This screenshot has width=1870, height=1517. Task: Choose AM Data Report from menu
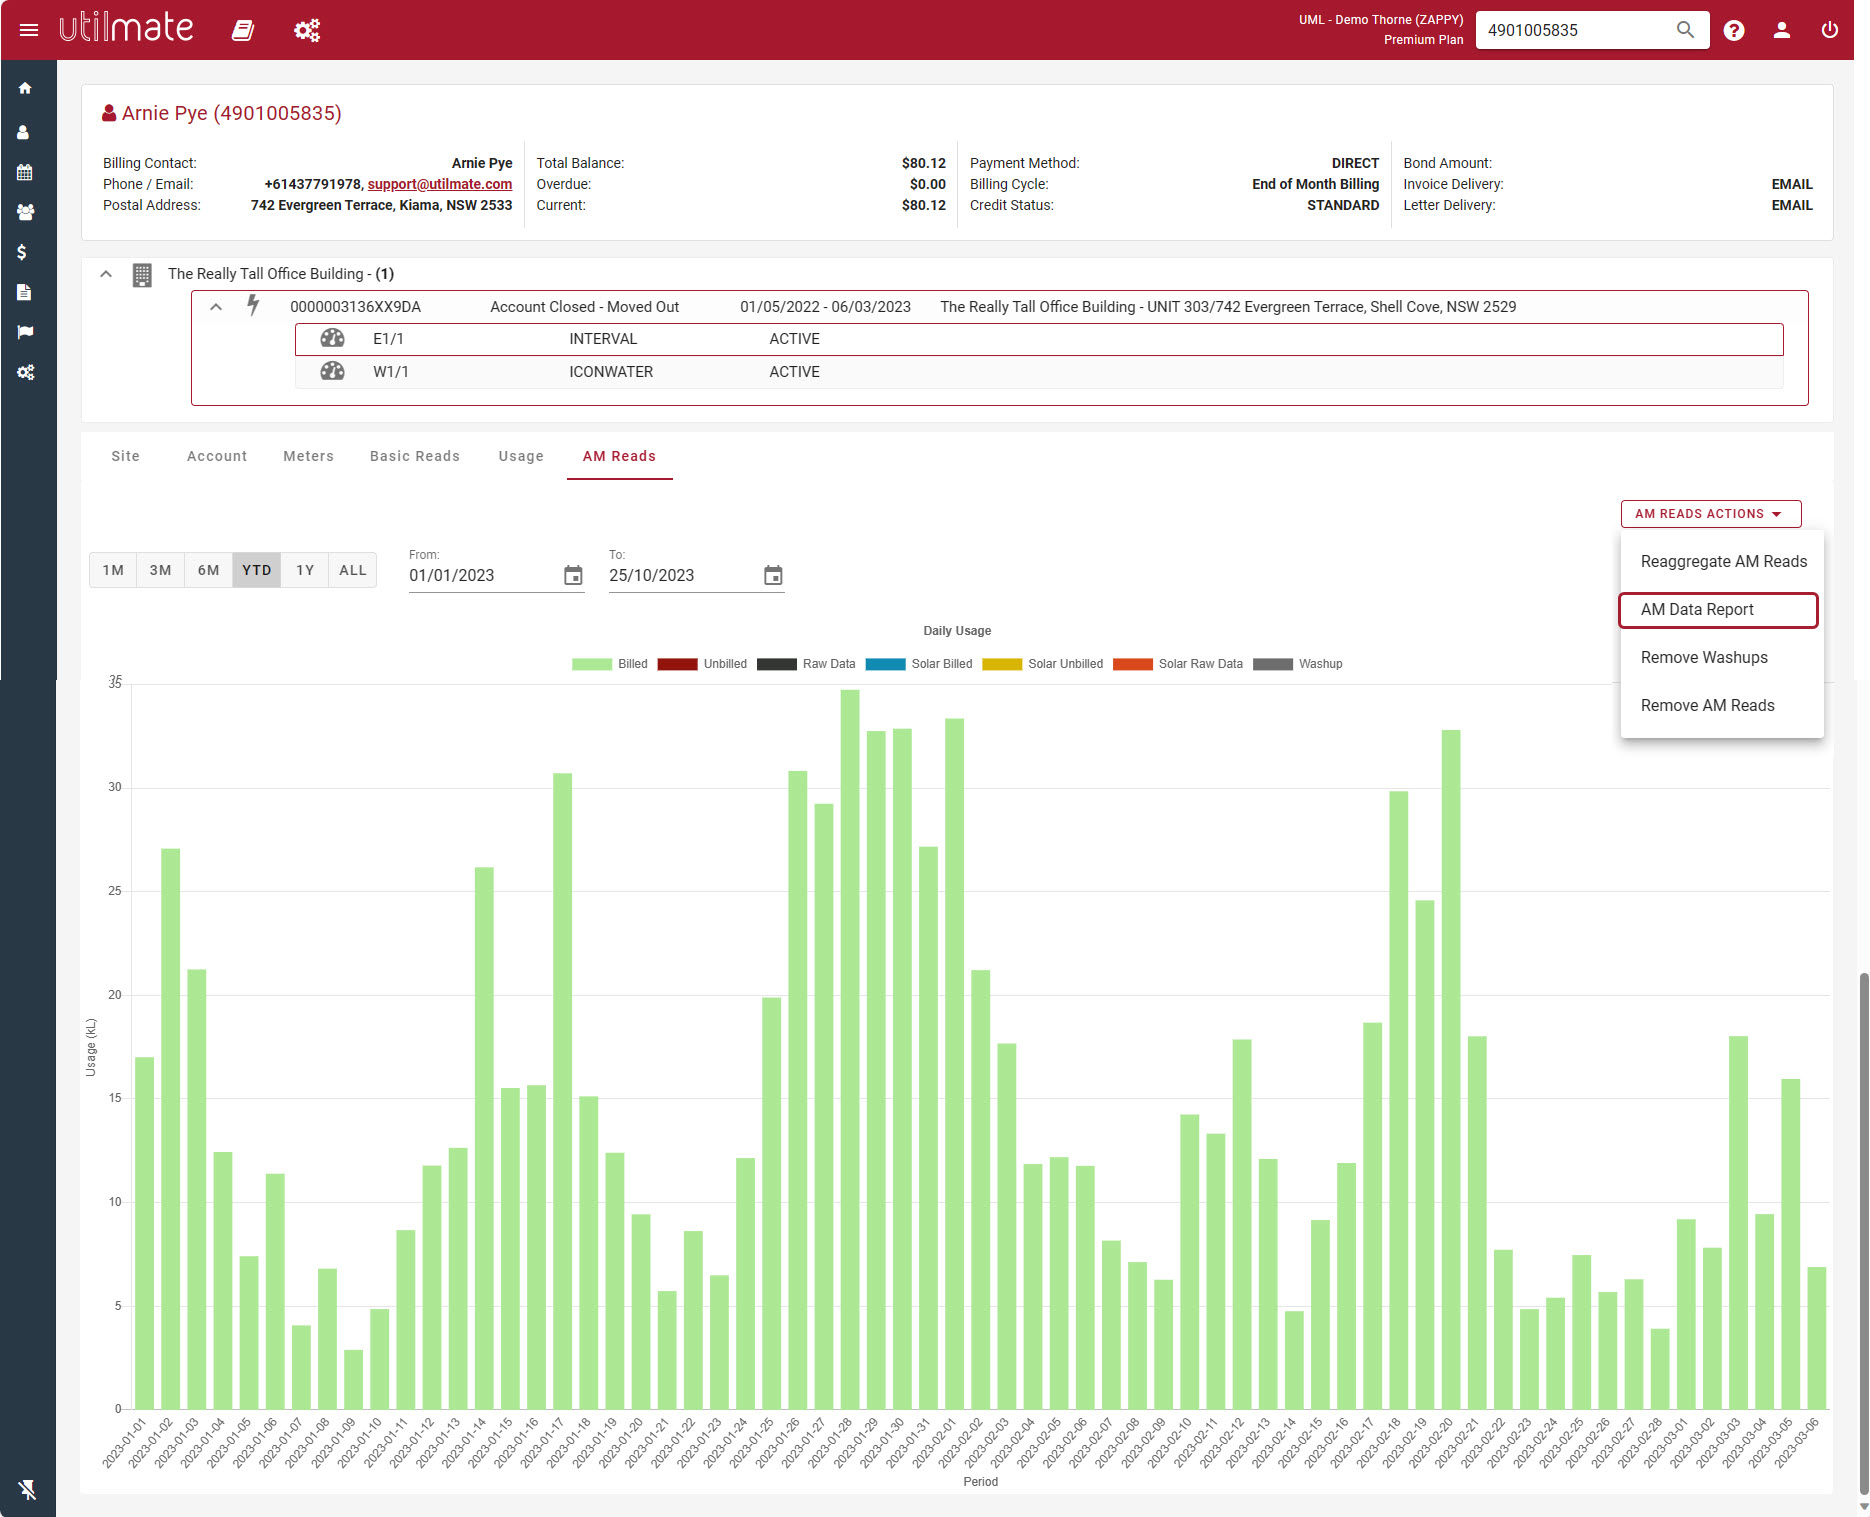click(1718, 610)
